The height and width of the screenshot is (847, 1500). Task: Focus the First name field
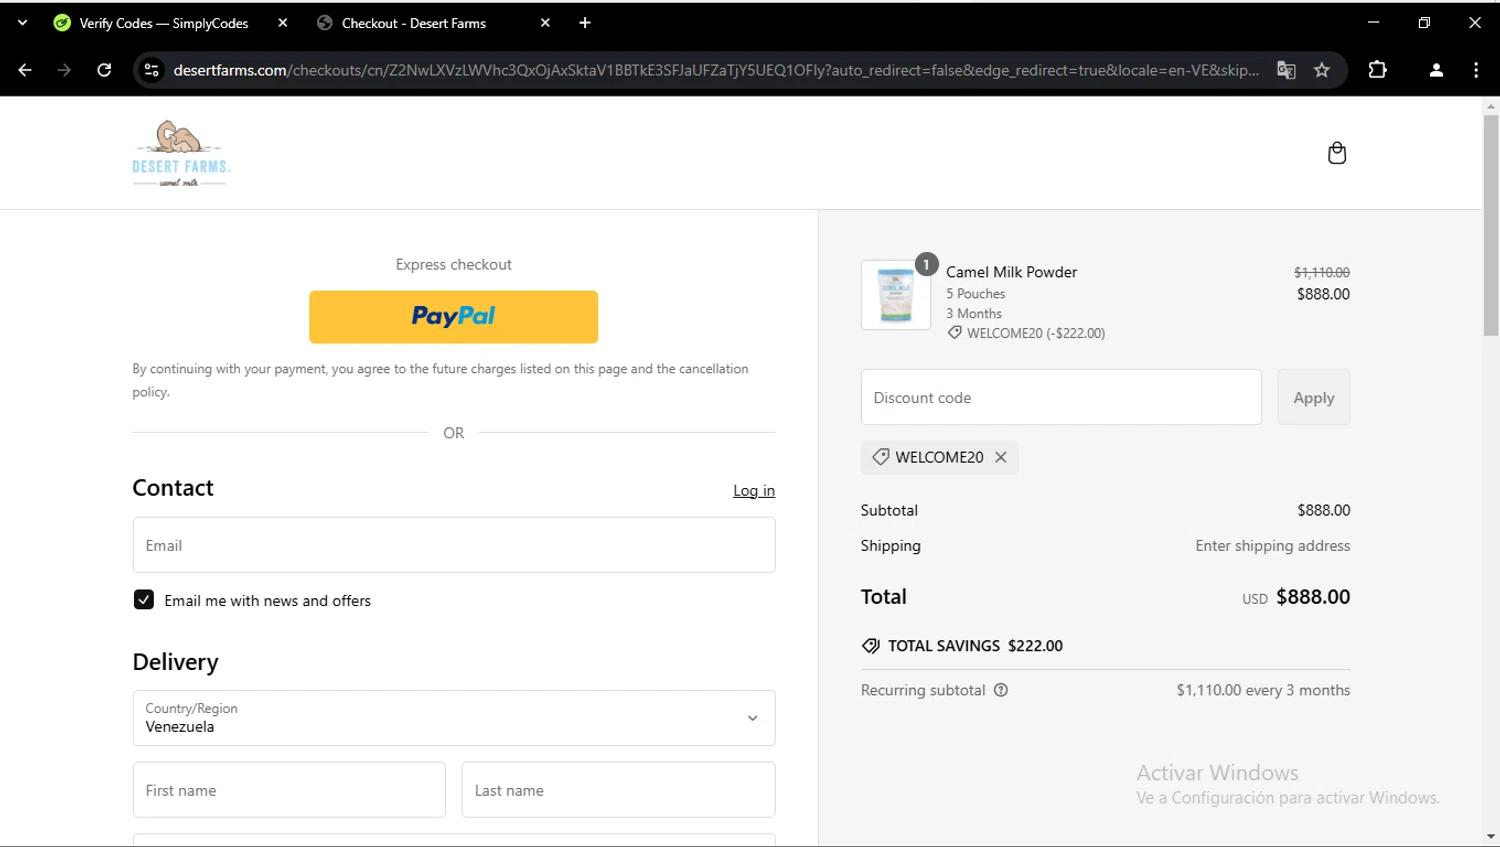(289, 790)
